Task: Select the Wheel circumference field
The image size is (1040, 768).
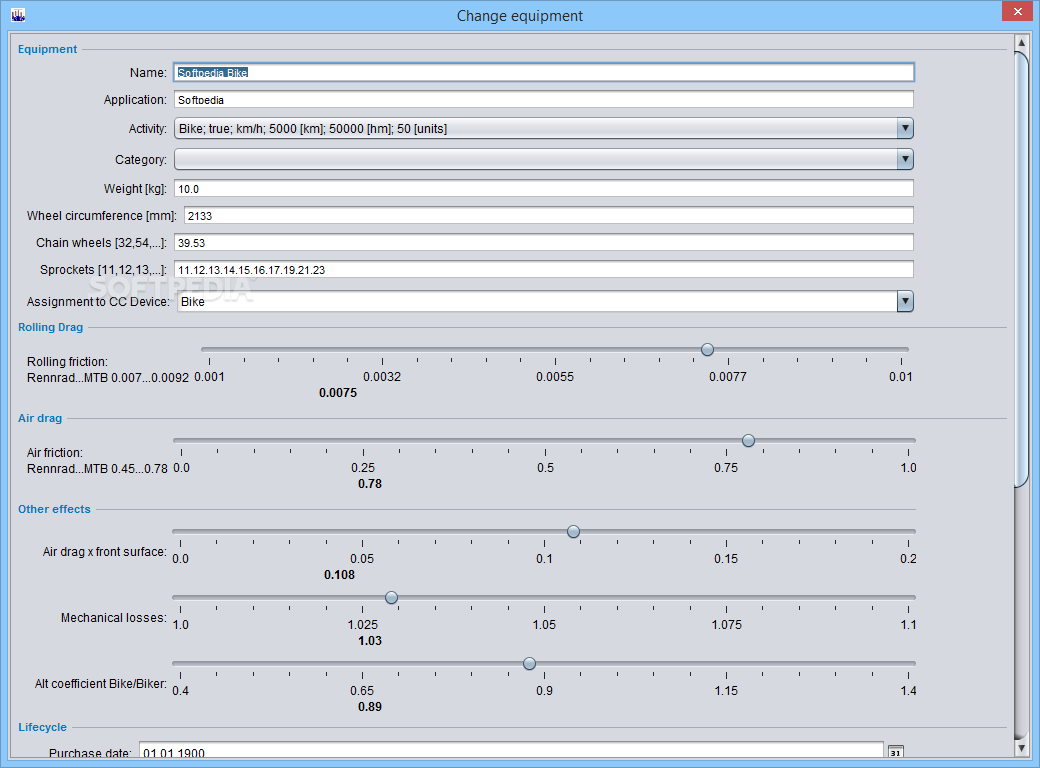Action: click(549, 216)
